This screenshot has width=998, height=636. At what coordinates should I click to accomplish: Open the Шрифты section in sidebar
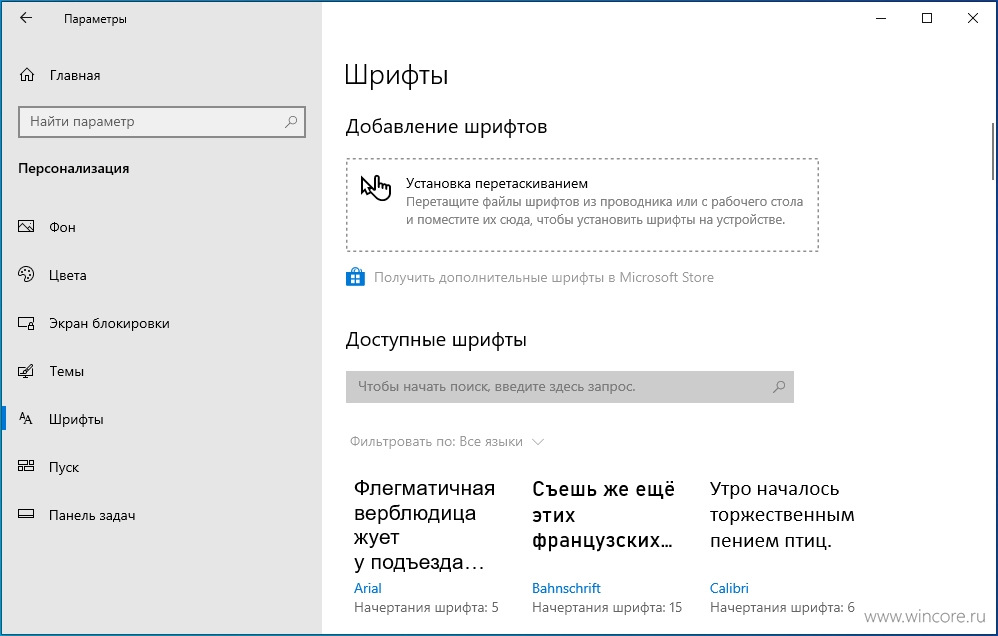coord(76,419)
